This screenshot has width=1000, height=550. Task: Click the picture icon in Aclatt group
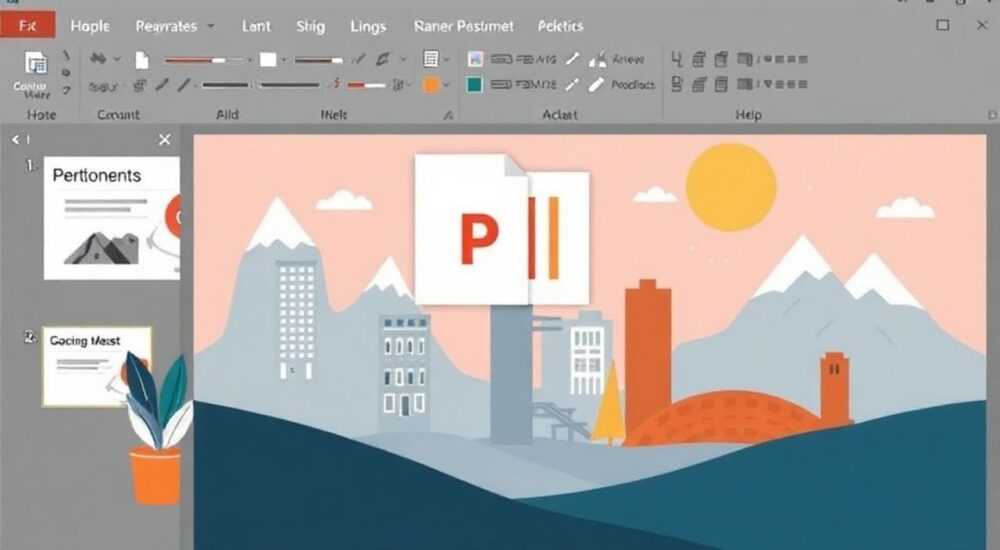pyautogui.click(x=475, y=59)
